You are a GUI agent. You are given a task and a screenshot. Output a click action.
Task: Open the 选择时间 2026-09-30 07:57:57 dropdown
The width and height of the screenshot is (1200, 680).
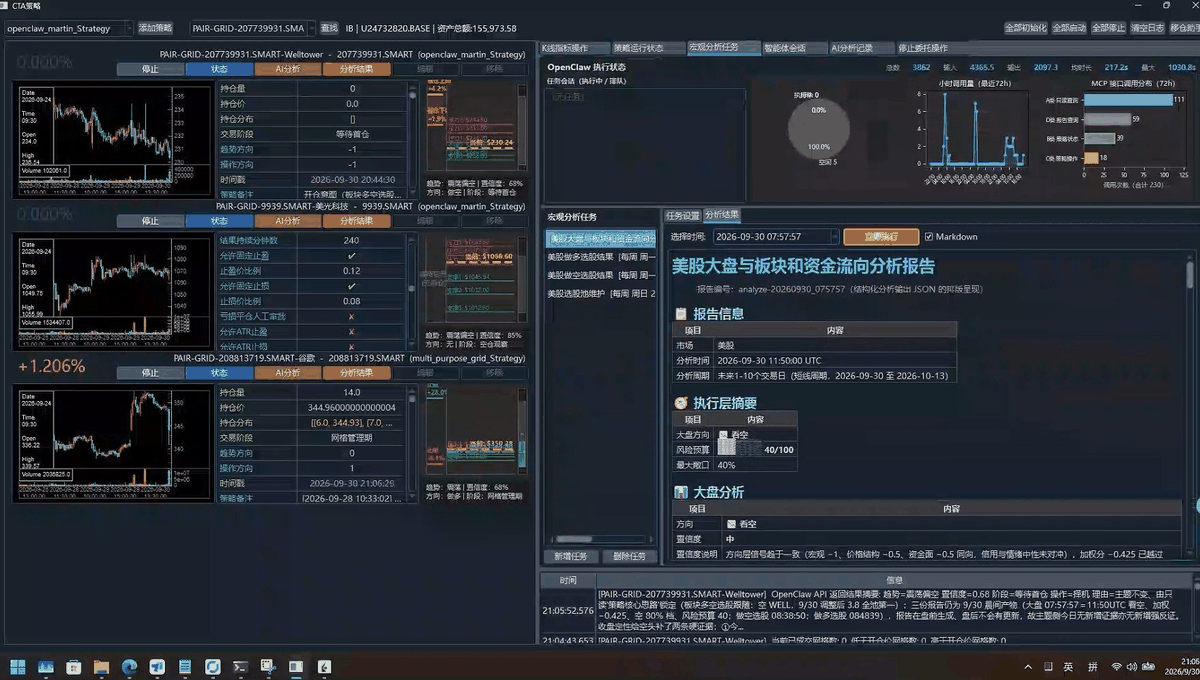[776, 237]
